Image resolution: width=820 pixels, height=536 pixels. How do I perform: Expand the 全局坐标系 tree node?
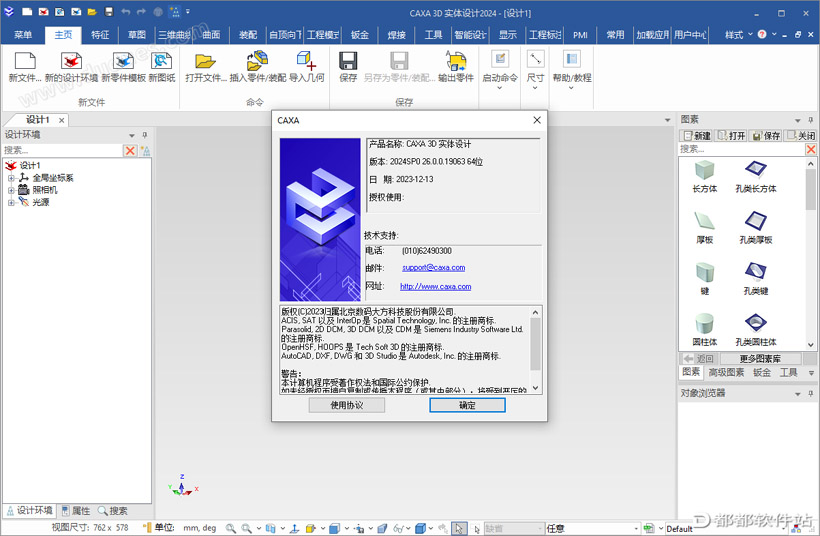click(11, 178)
